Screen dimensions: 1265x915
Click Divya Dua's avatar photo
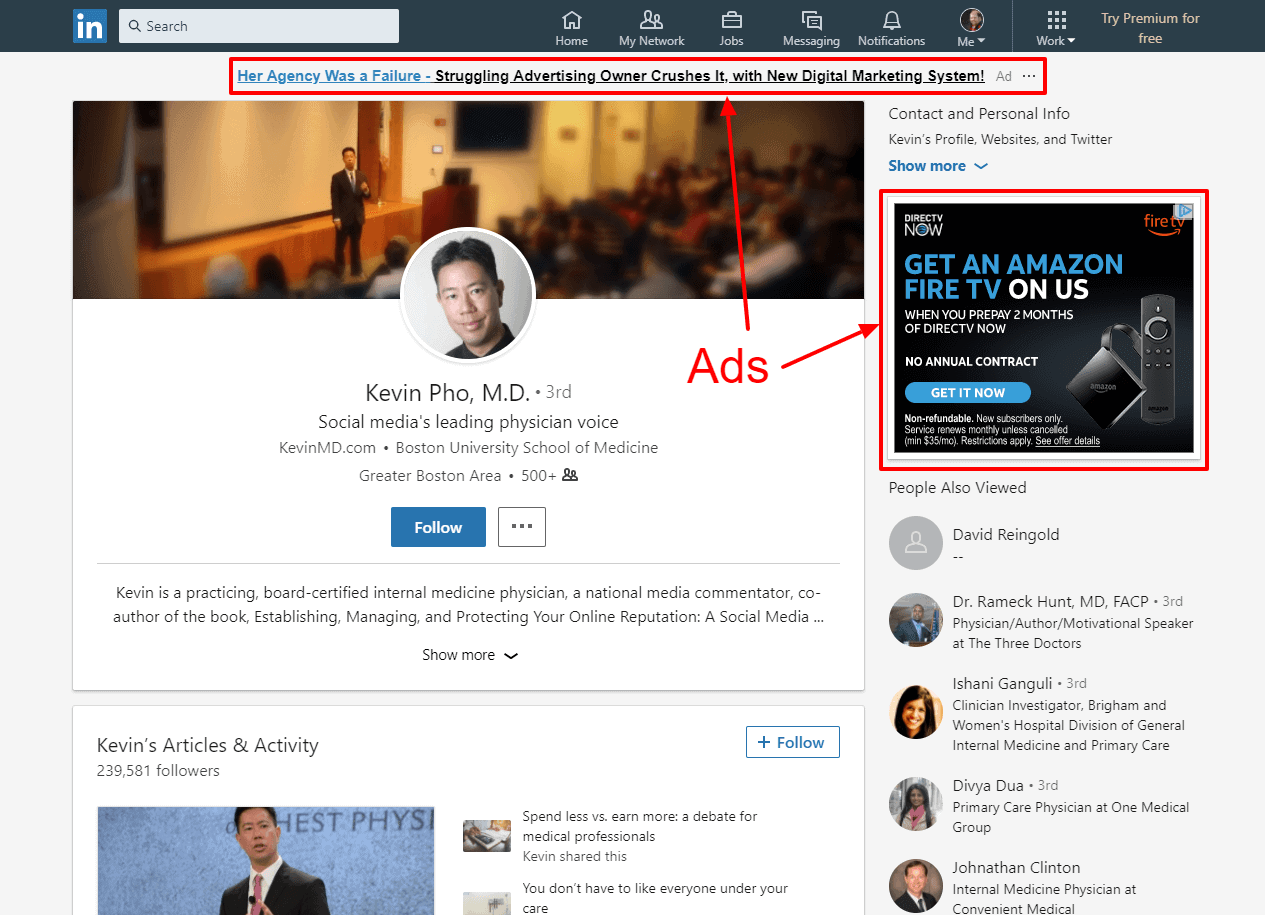[915, 804]
